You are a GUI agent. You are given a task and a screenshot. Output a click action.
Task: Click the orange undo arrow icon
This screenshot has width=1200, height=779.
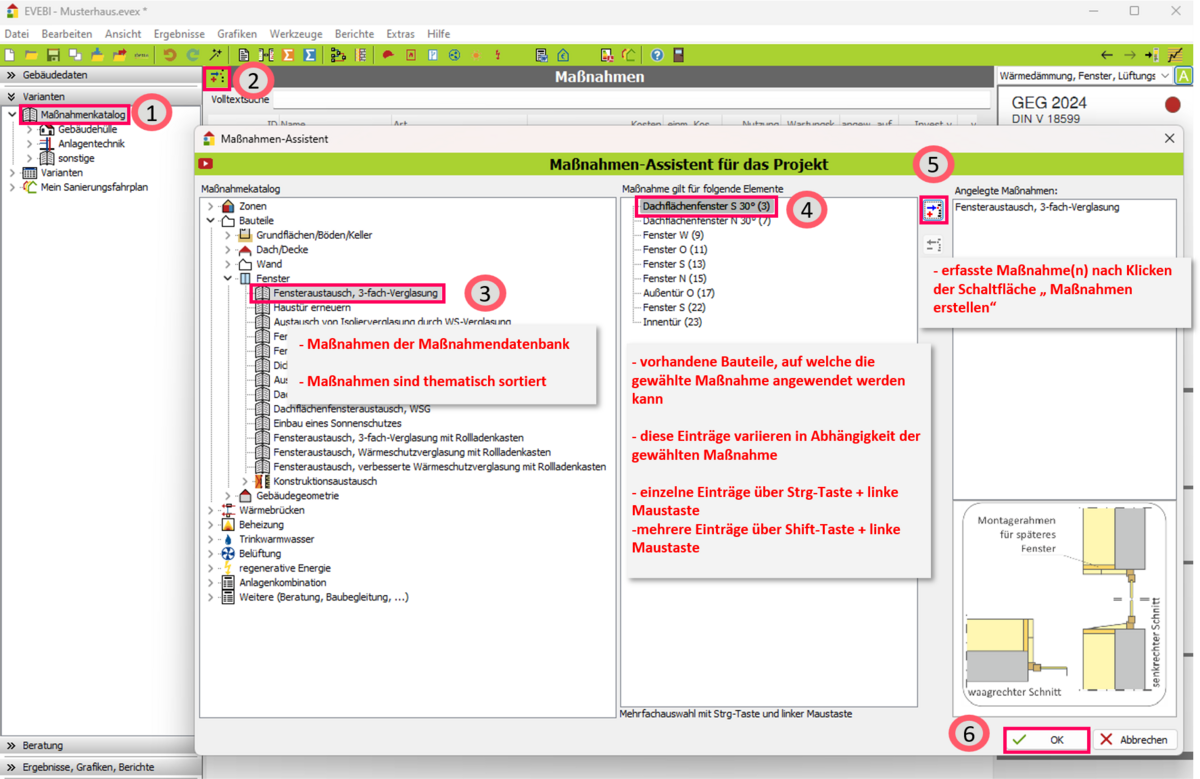(169, 55)
